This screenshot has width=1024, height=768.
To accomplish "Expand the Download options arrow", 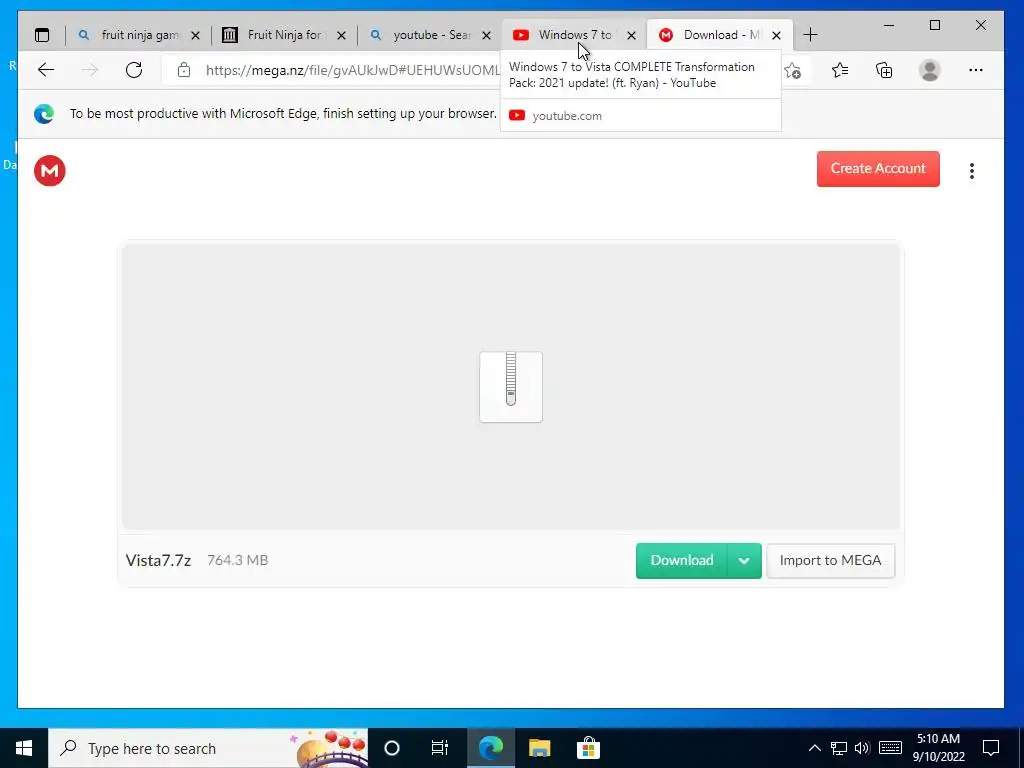I will (744, 560).
